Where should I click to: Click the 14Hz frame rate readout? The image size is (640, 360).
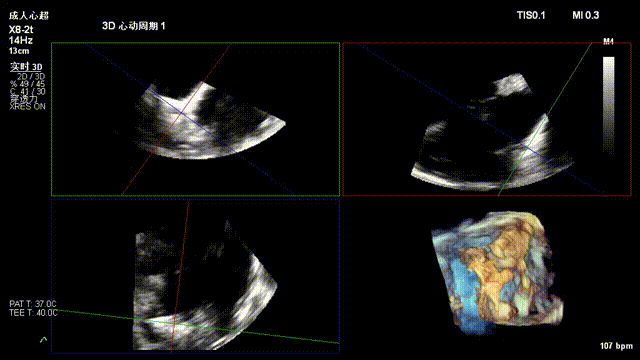coord(21,40)
